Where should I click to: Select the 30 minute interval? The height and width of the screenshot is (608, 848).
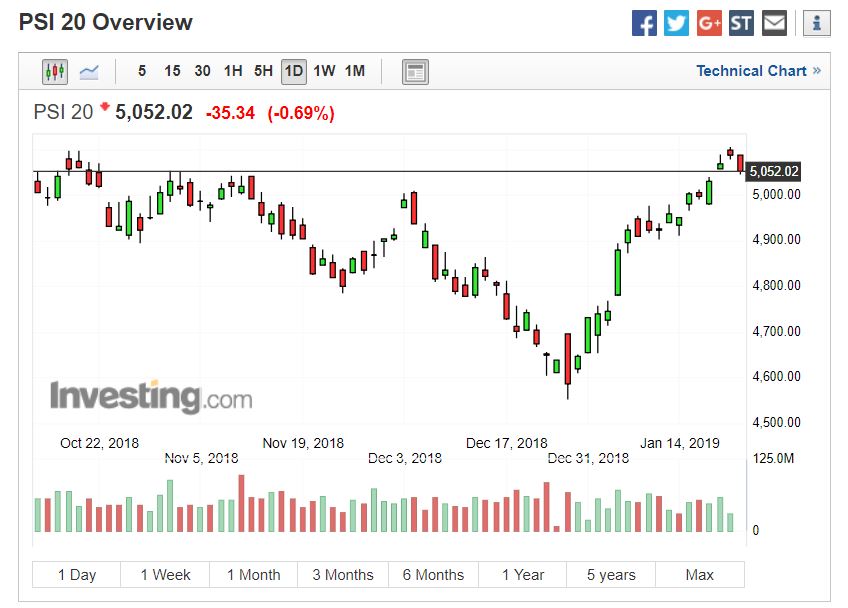point(202,71)
